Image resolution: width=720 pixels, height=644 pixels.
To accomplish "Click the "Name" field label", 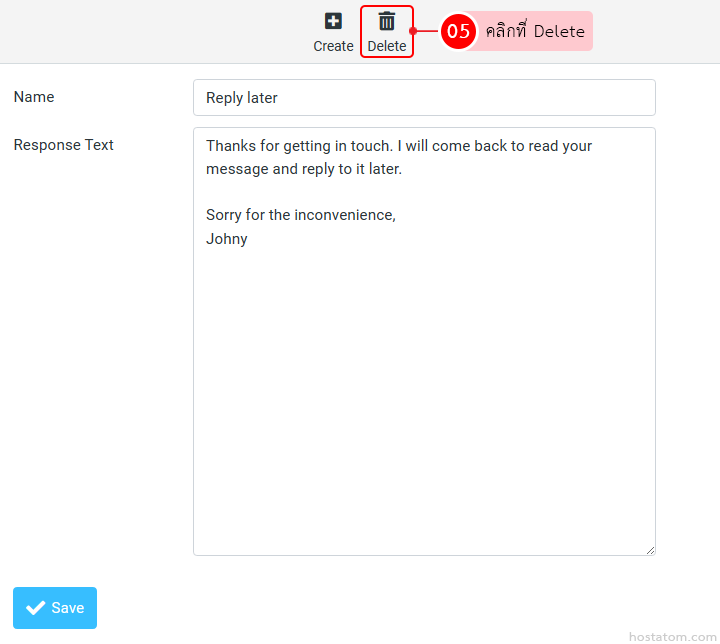I will pyautogui.click(x=34, y=97).
